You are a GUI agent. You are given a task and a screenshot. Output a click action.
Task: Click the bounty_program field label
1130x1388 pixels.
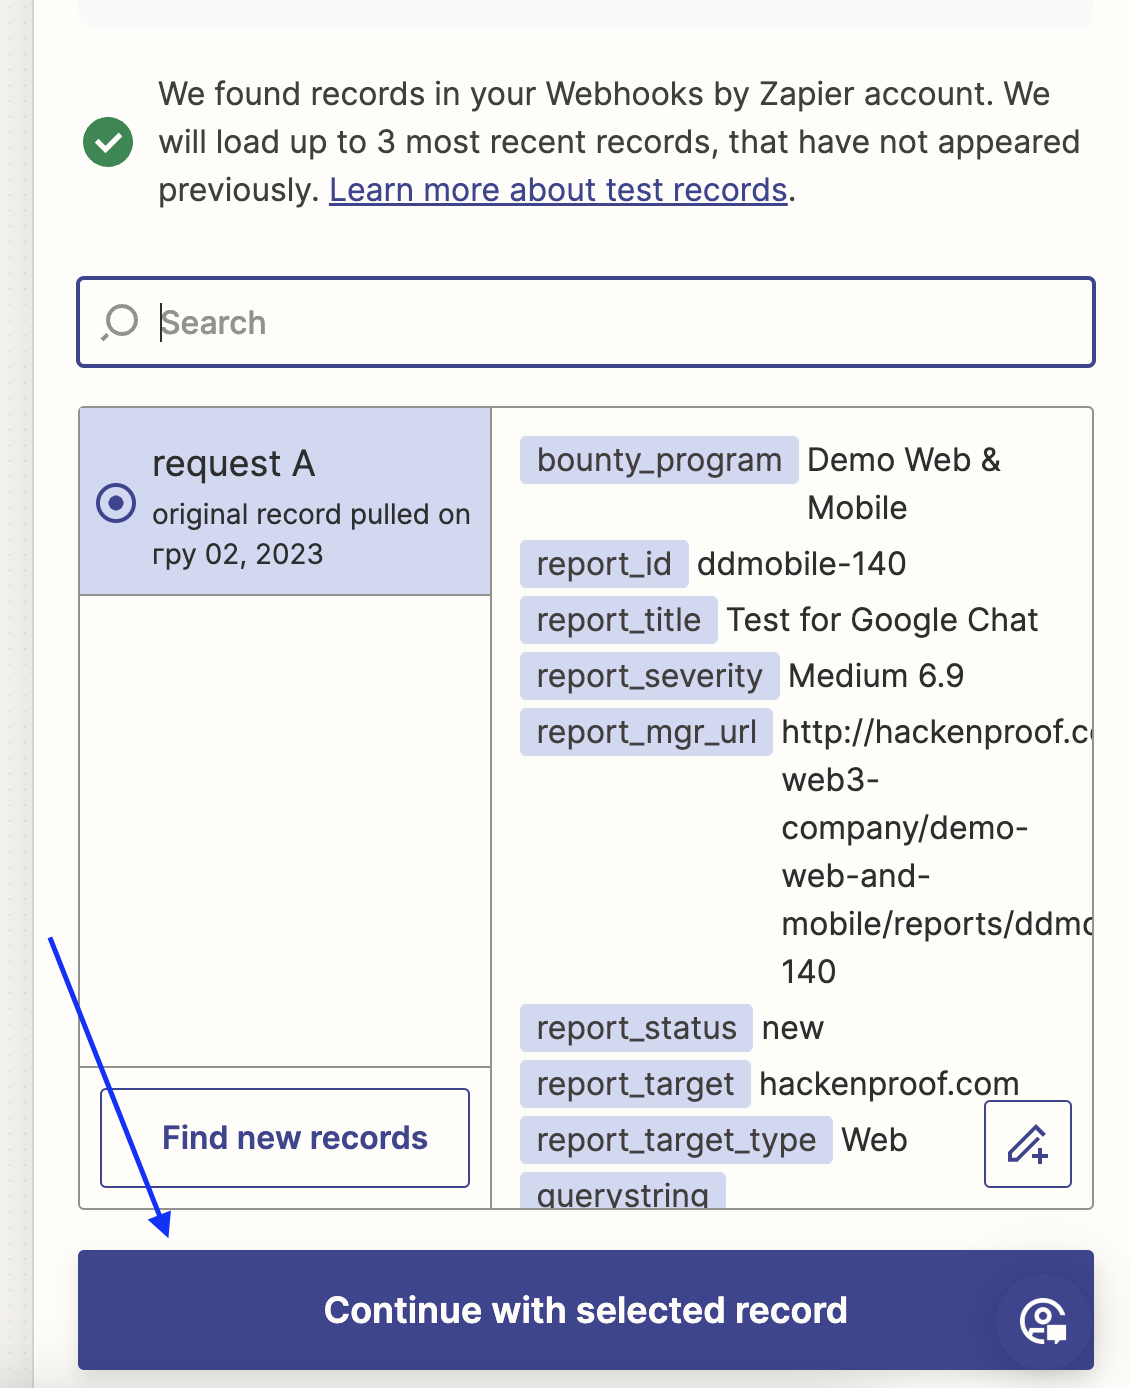(659, 460)
